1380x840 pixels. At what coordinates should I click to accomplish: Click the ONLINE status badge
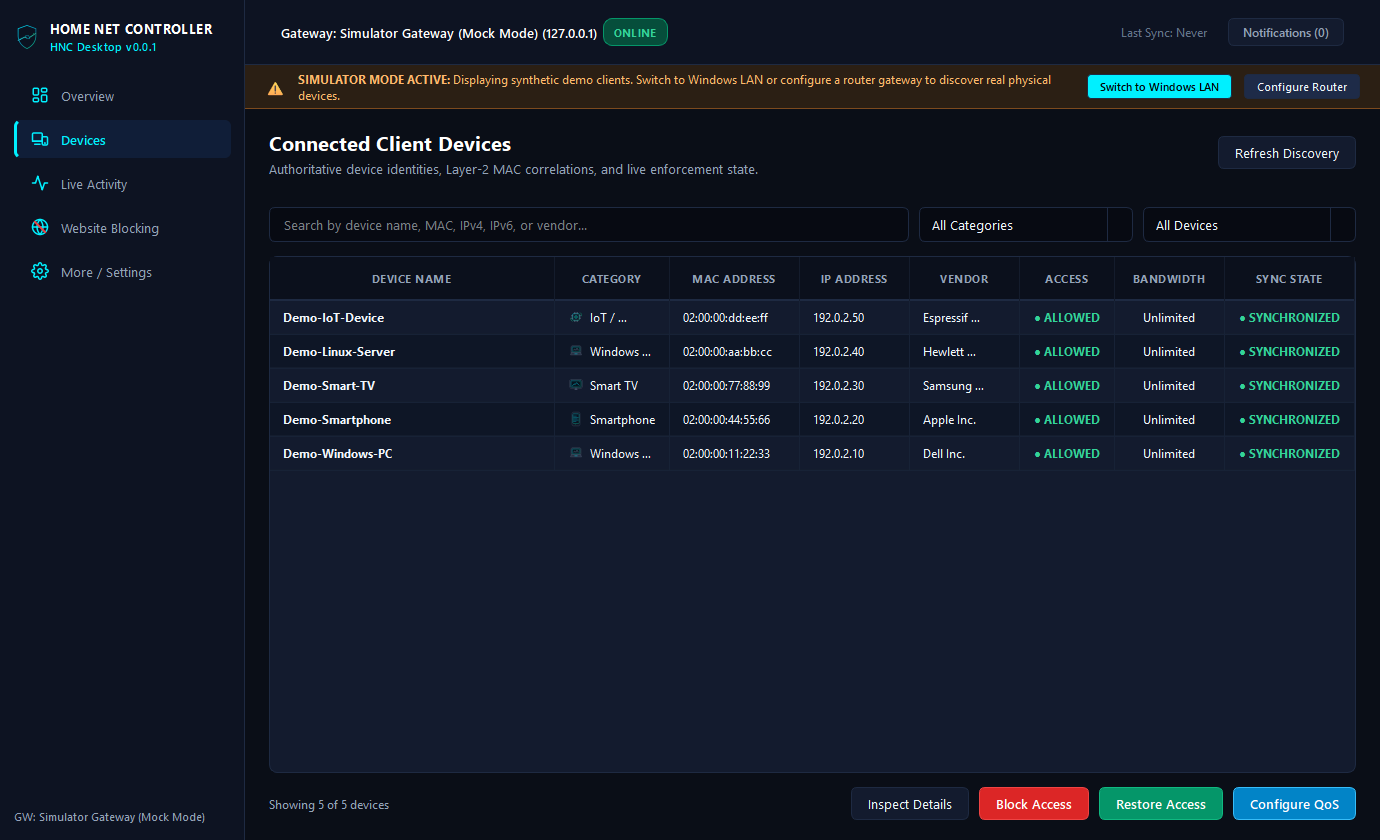[x=635, y=33]
